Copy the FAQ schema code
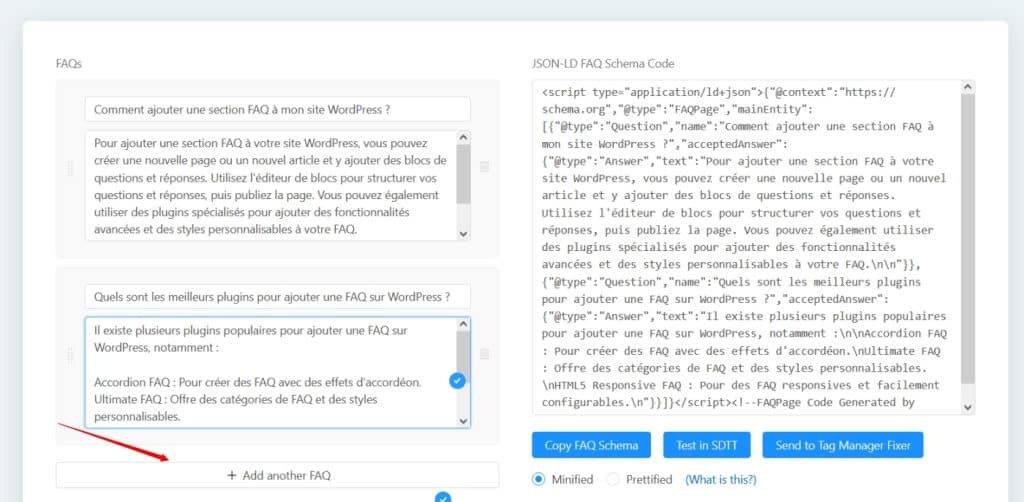 point(591,445)
